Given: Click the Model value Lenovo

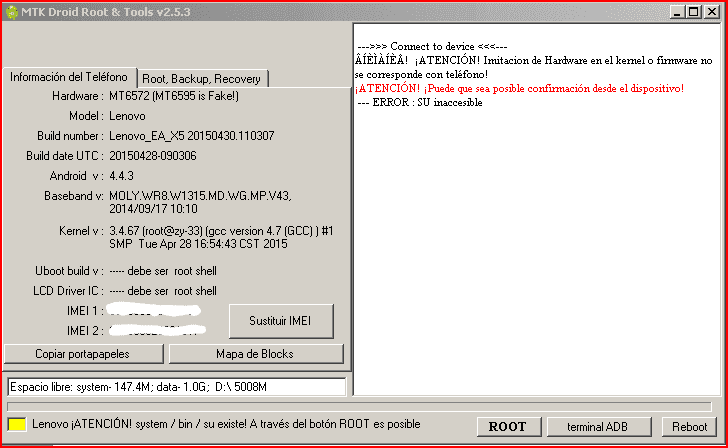Looking at the screenshot, I should (x=127, y=116).
